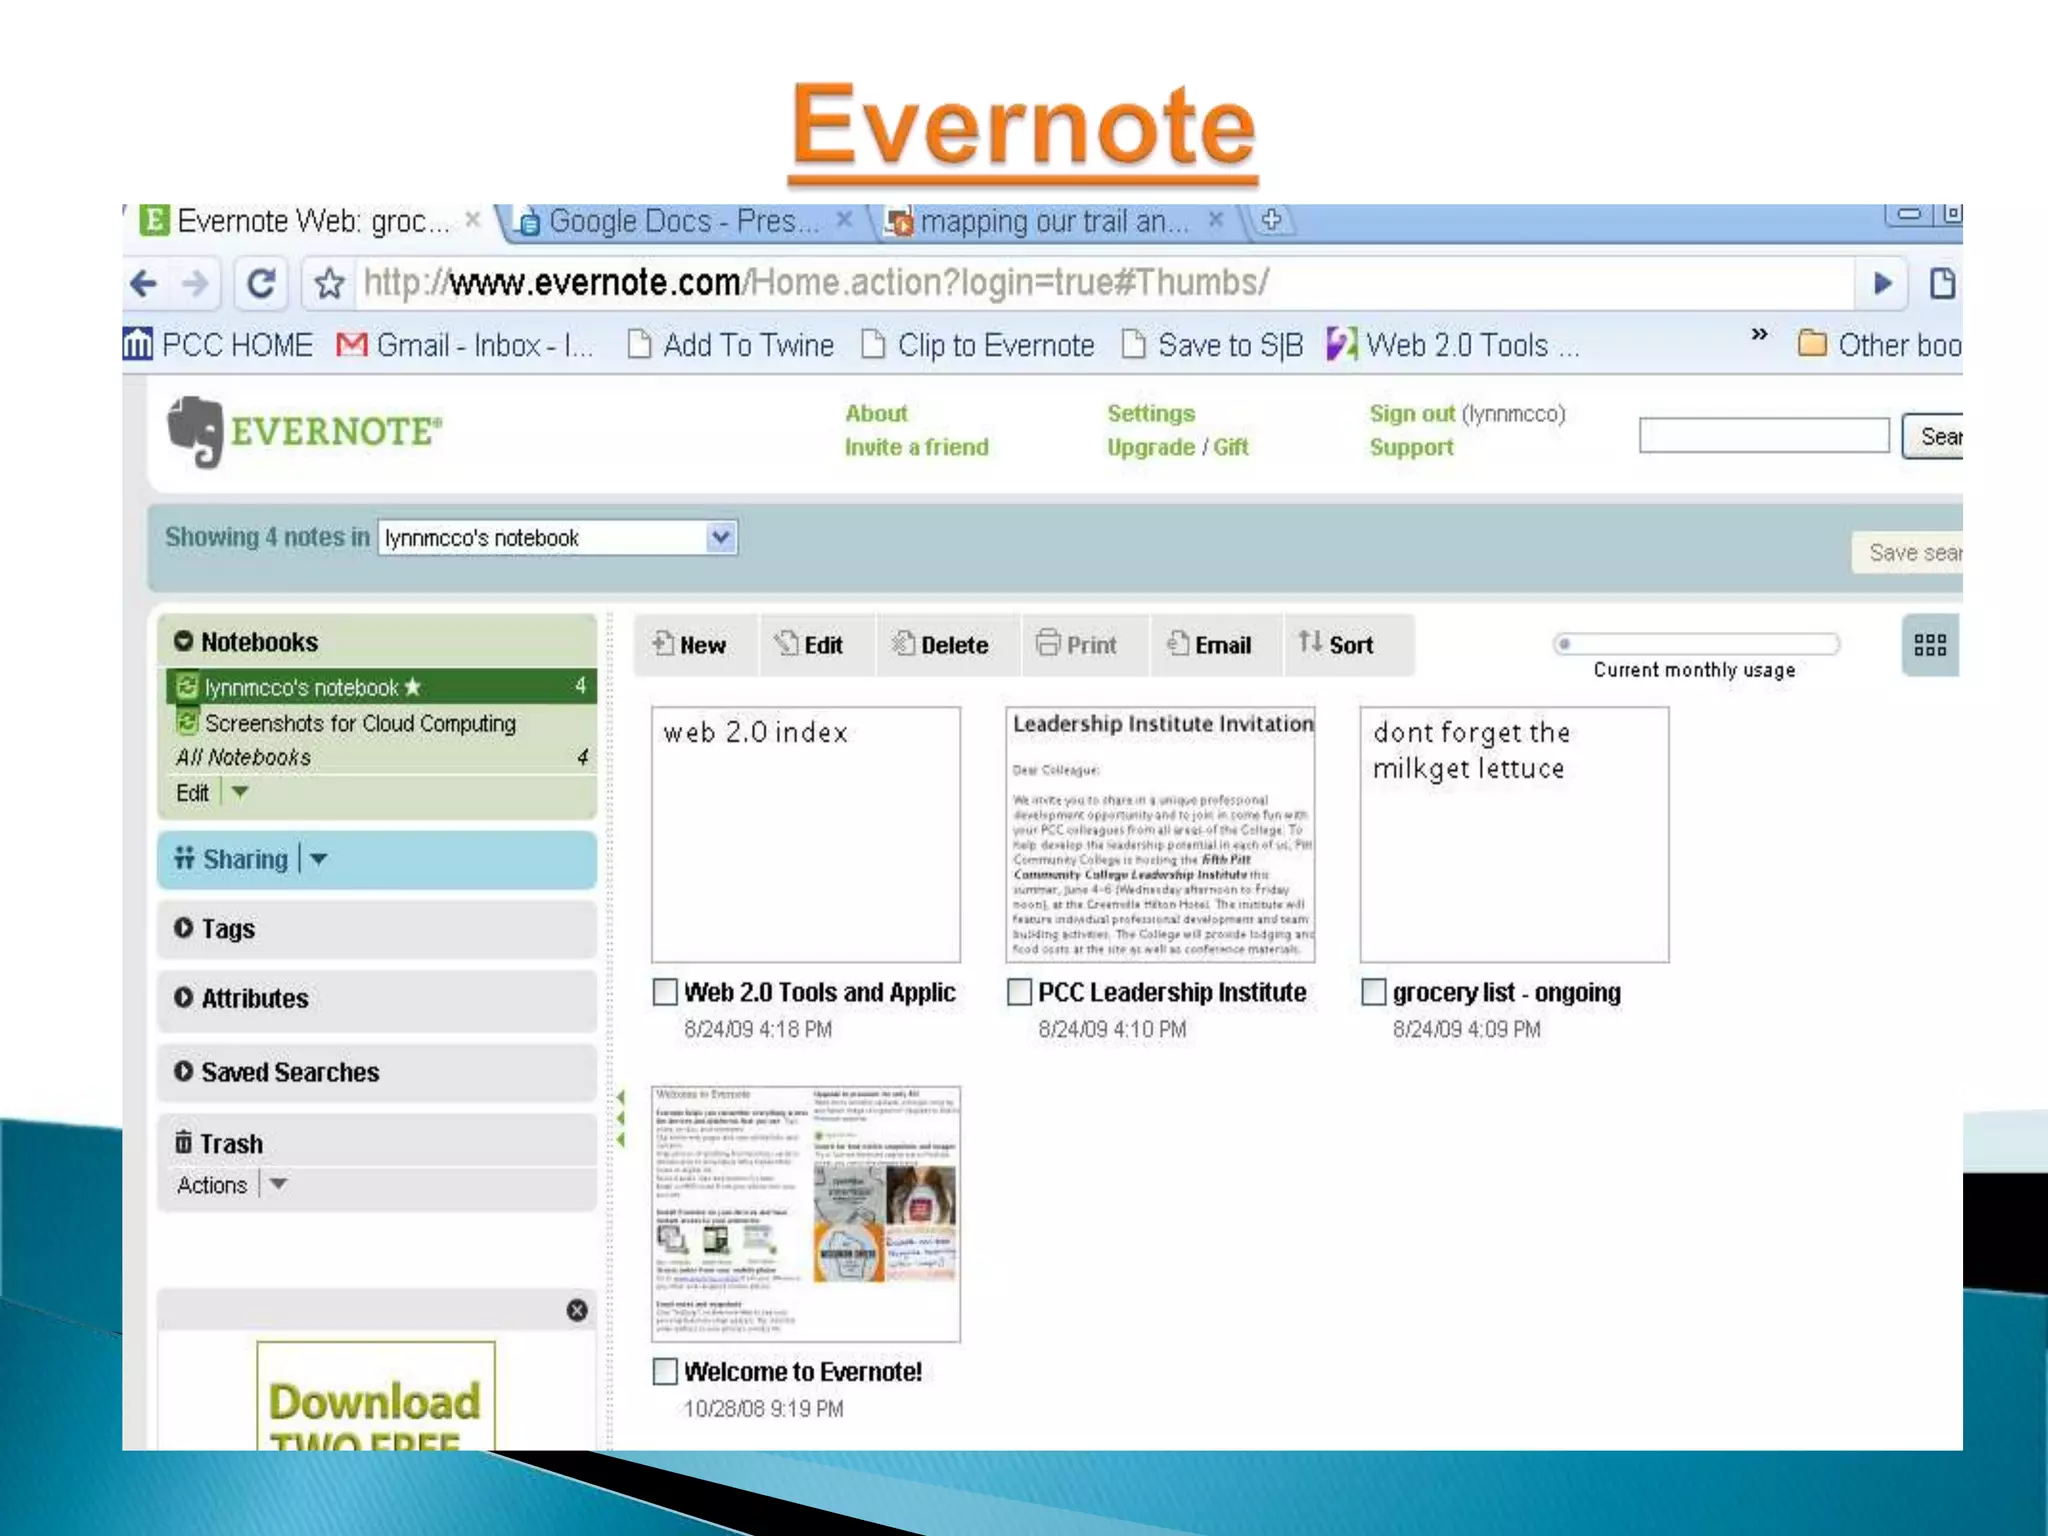The width and height of the screenshot is (2048, 1536).
Task: Click Print in note toolbar
Action: tap(1077, 645)
